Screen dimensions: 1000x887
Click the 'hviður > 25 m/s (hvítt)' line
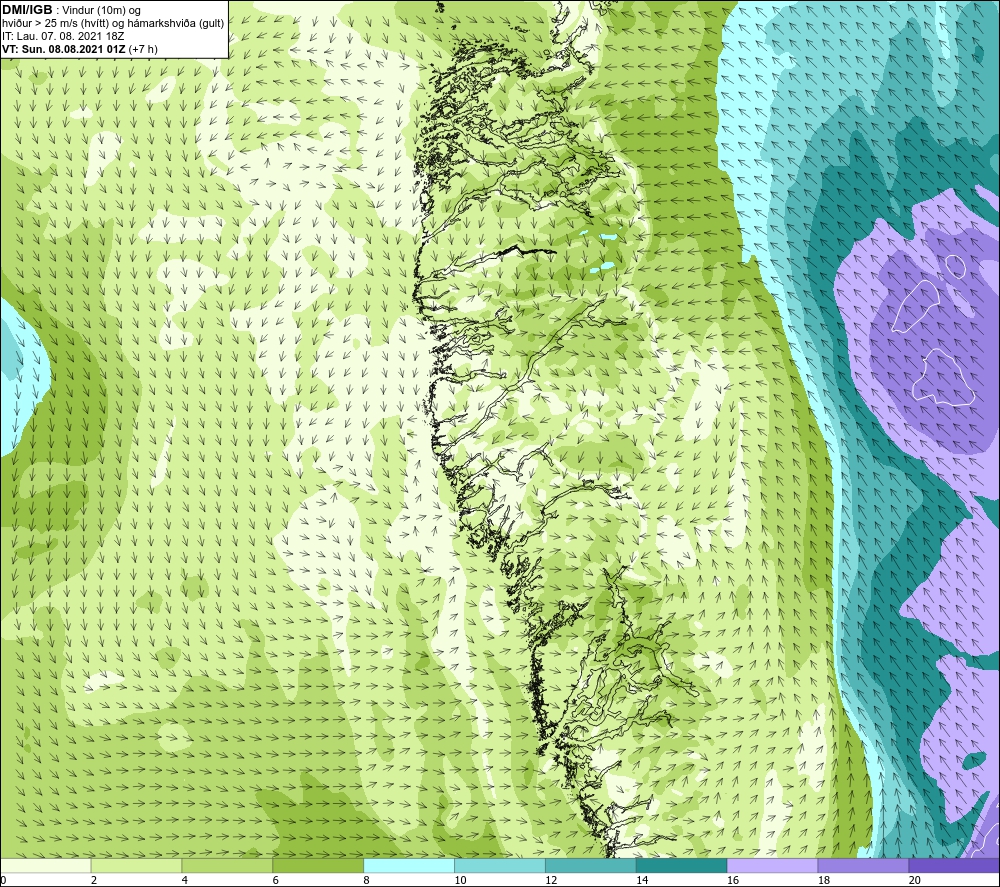55,24
